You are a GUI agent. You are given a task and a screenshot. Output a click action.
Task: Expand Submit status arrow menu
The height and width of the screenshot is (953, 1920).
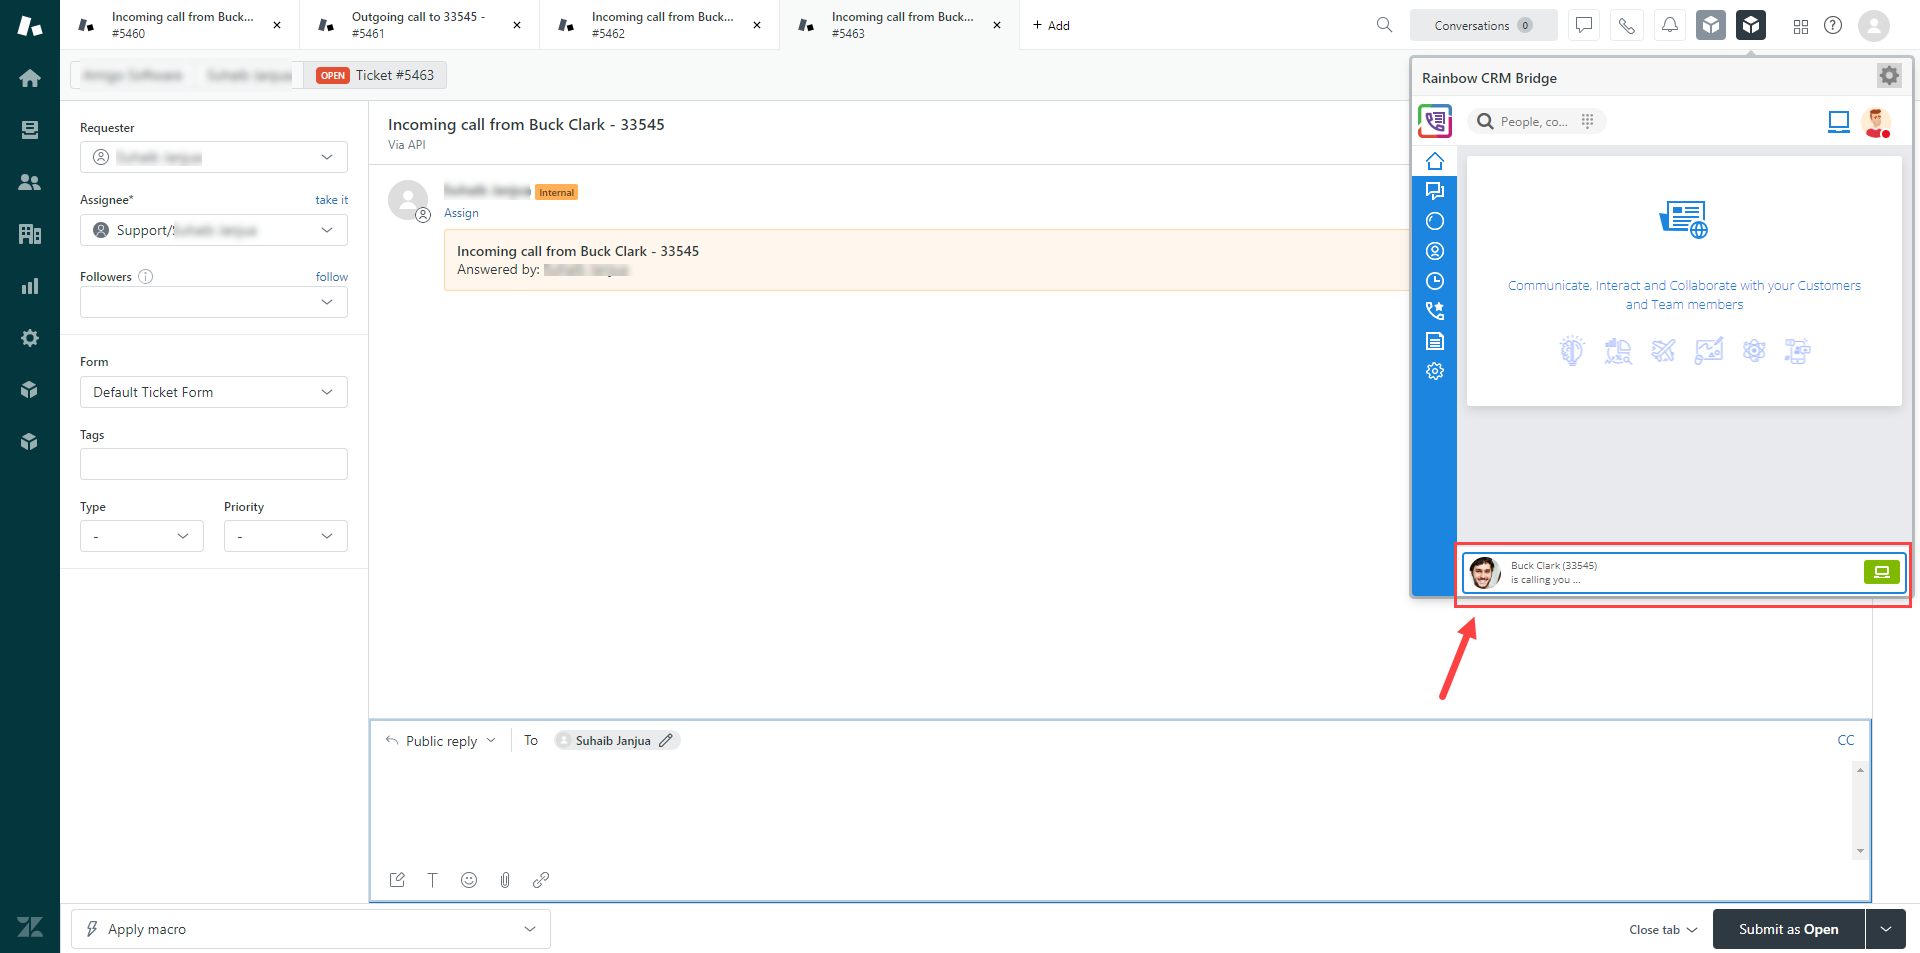pyautogui.click(x=1886, y=929)
